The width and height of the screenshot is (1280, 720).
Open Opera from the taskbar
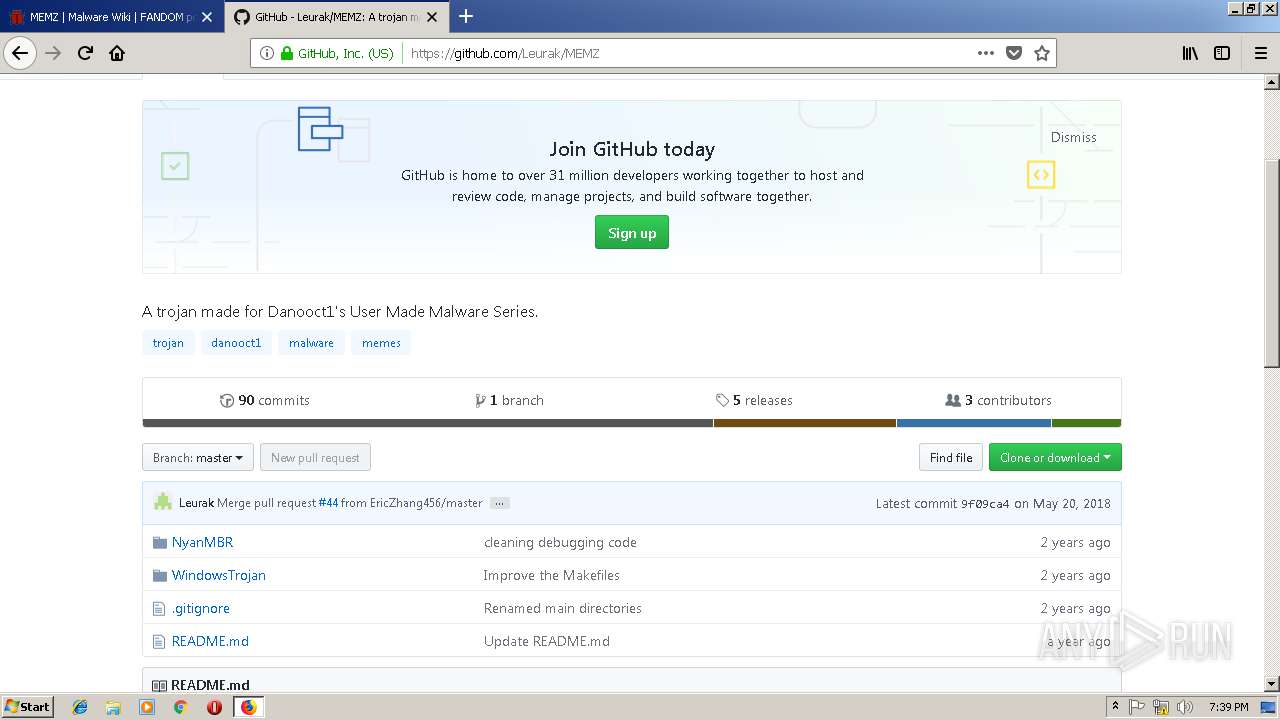(214, 707)
